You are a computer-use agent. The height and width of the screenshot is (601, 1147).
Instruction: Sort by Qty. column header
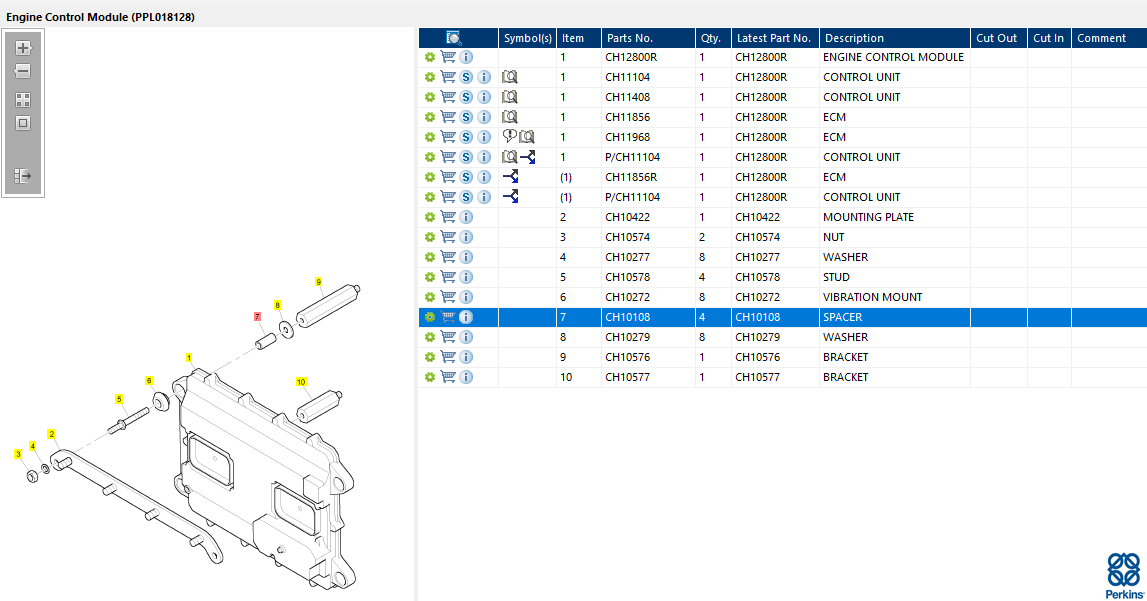[713, 38]
